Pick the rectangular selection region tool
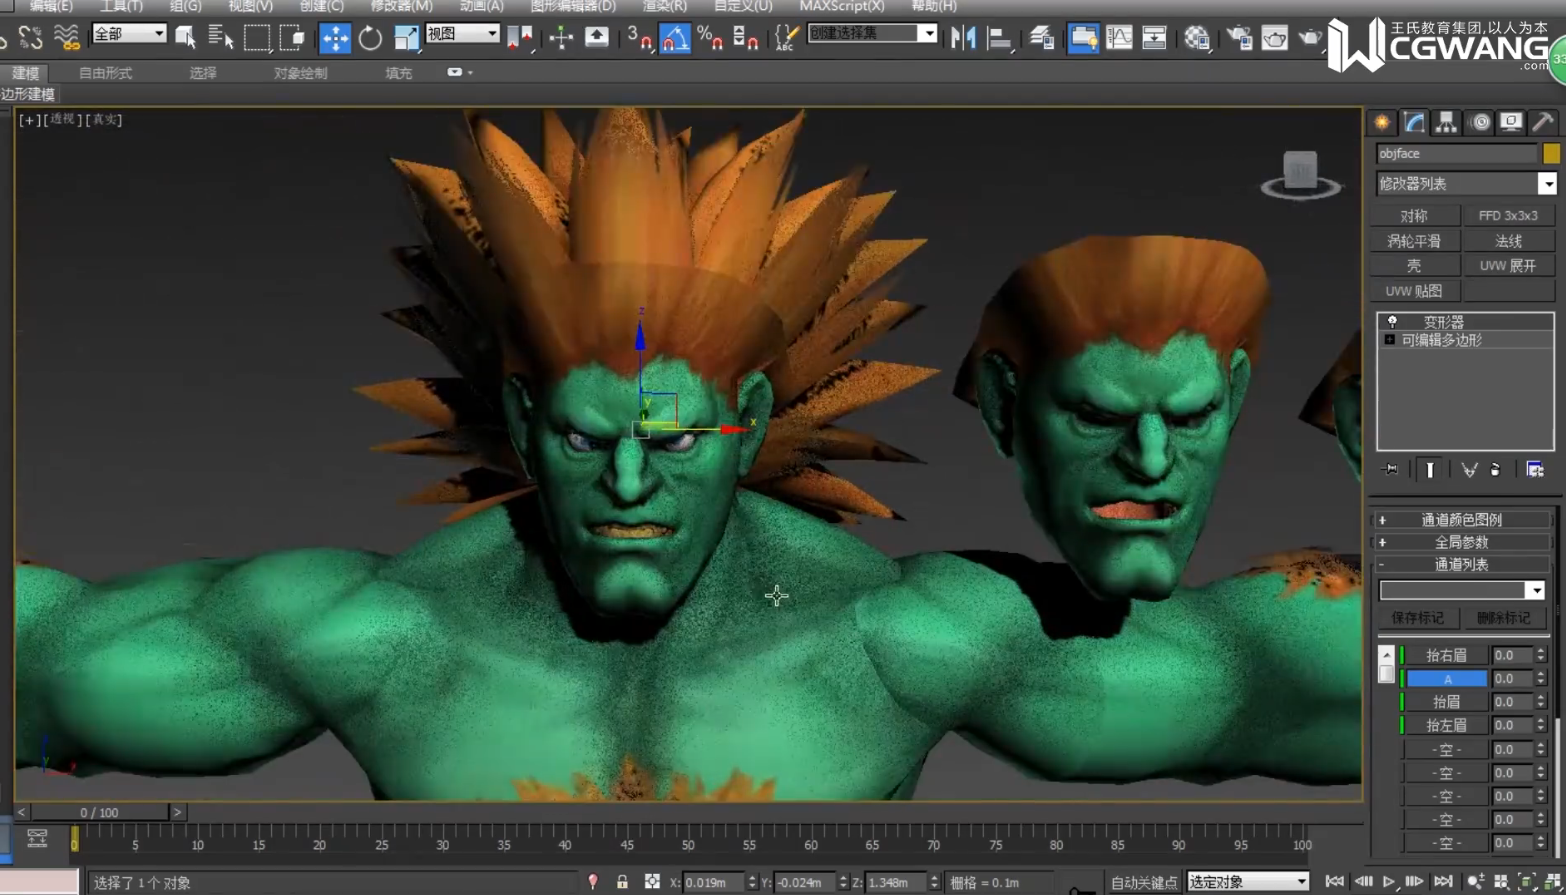The image size is (1566, 895). (257, 38)
